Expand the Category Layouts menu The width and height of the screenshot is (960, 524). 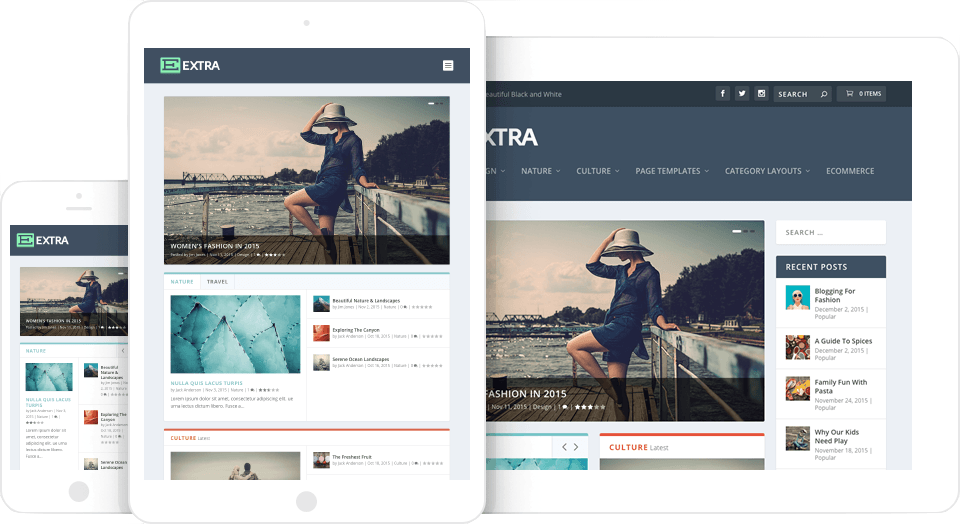(x=767, y=171)
